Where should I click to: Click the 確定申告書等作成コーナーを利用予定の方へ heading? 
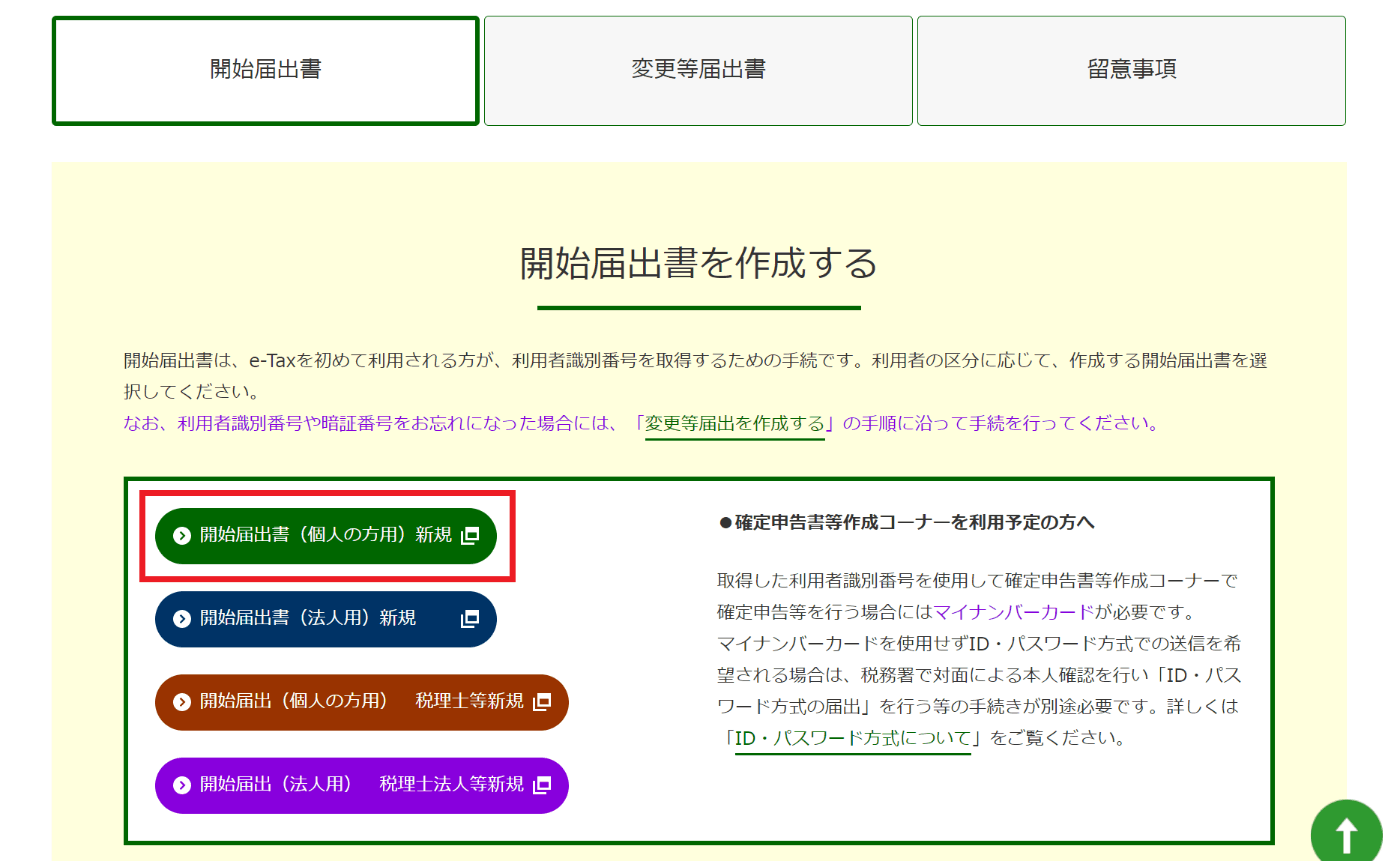click(907, 522)
